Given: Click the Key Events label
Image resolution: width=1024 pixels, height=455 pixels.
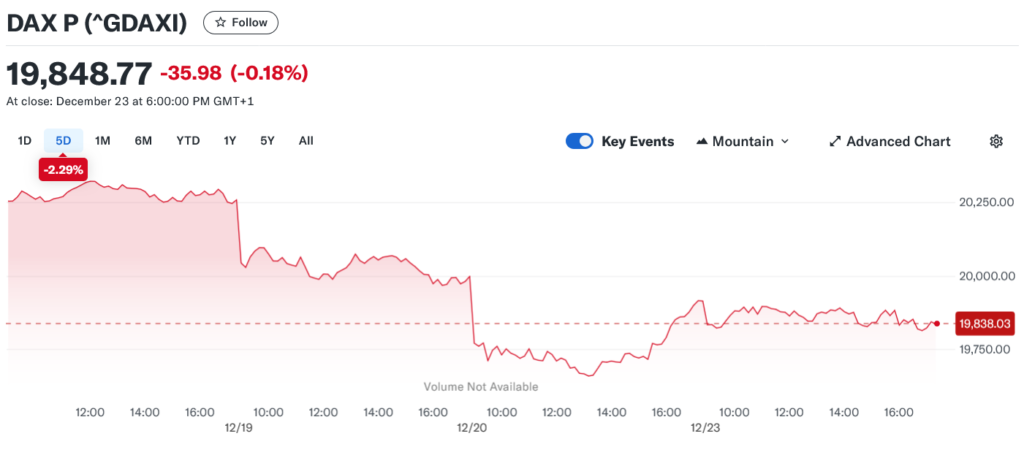Looking at the screenshot, I should (x=637, y=141).
